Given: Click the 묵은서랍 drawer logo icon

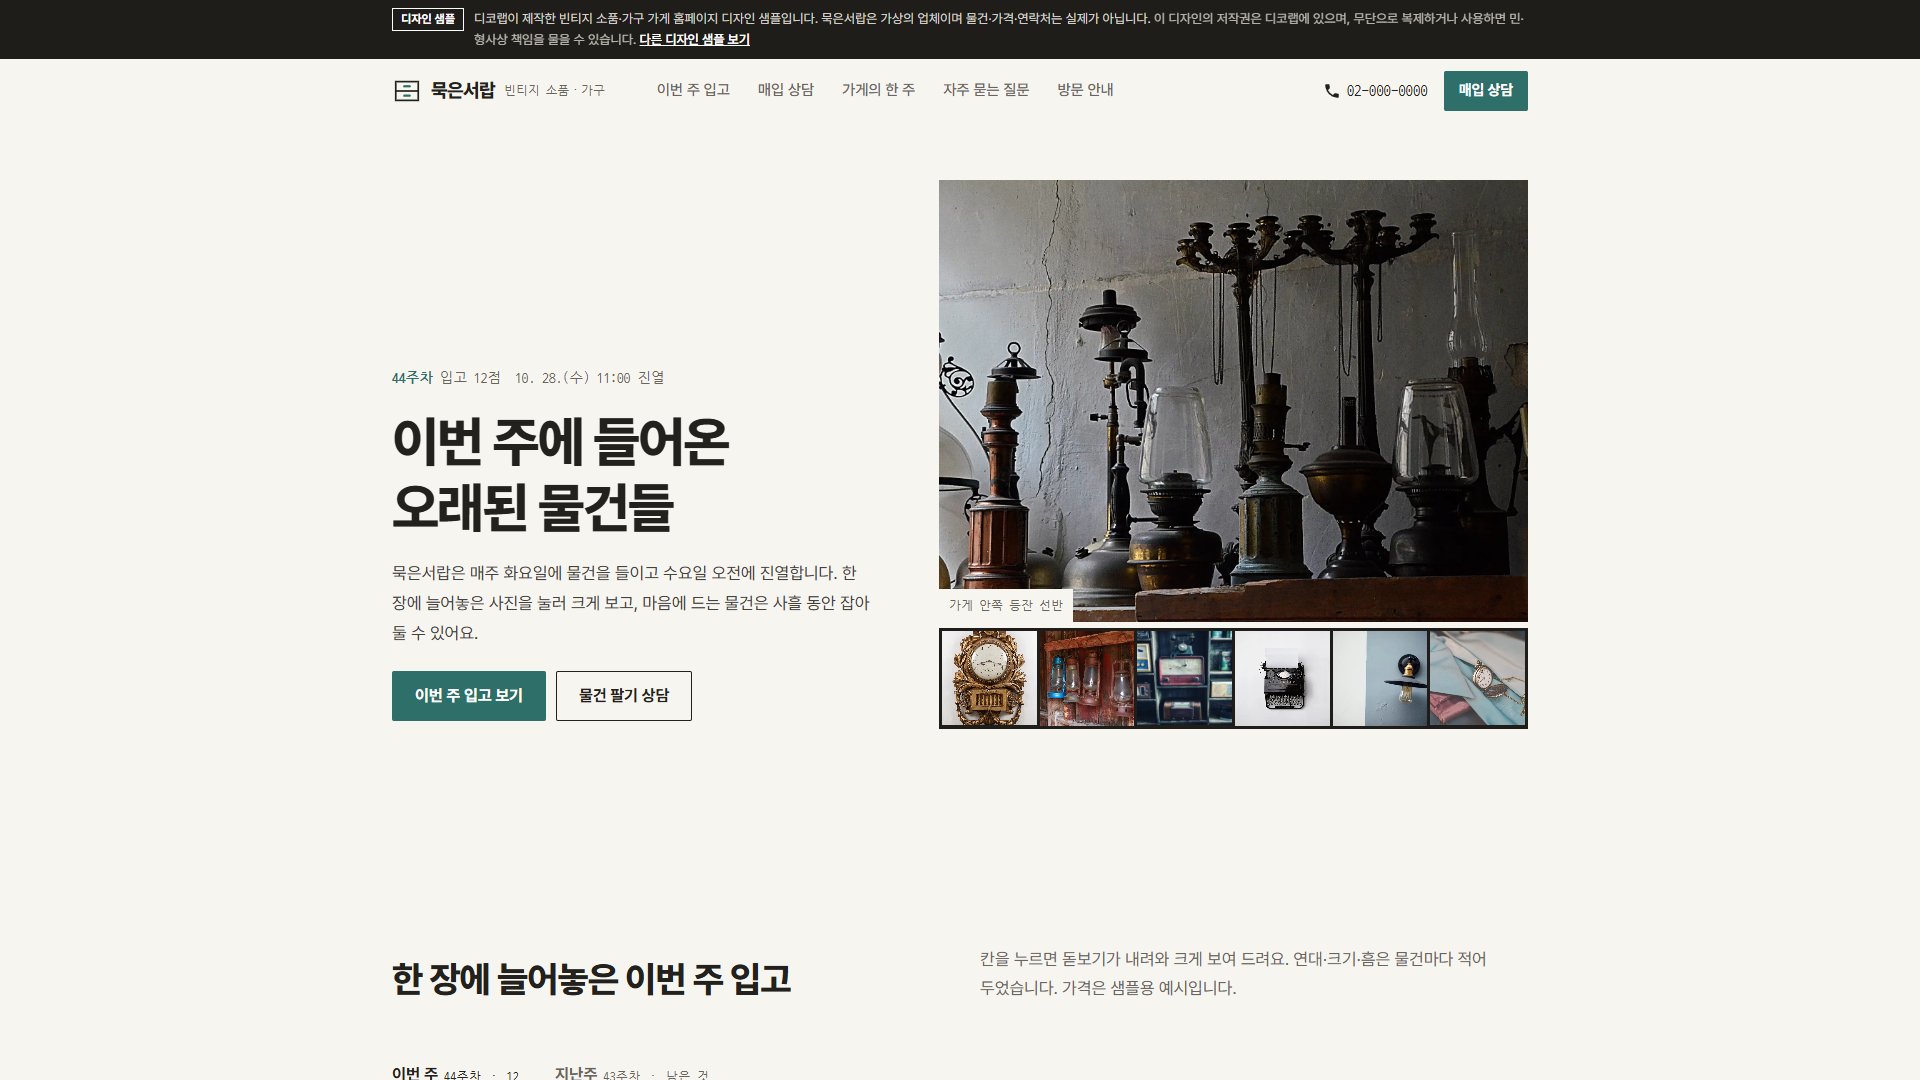Looking at the screenshot, I should coord(406,91).
